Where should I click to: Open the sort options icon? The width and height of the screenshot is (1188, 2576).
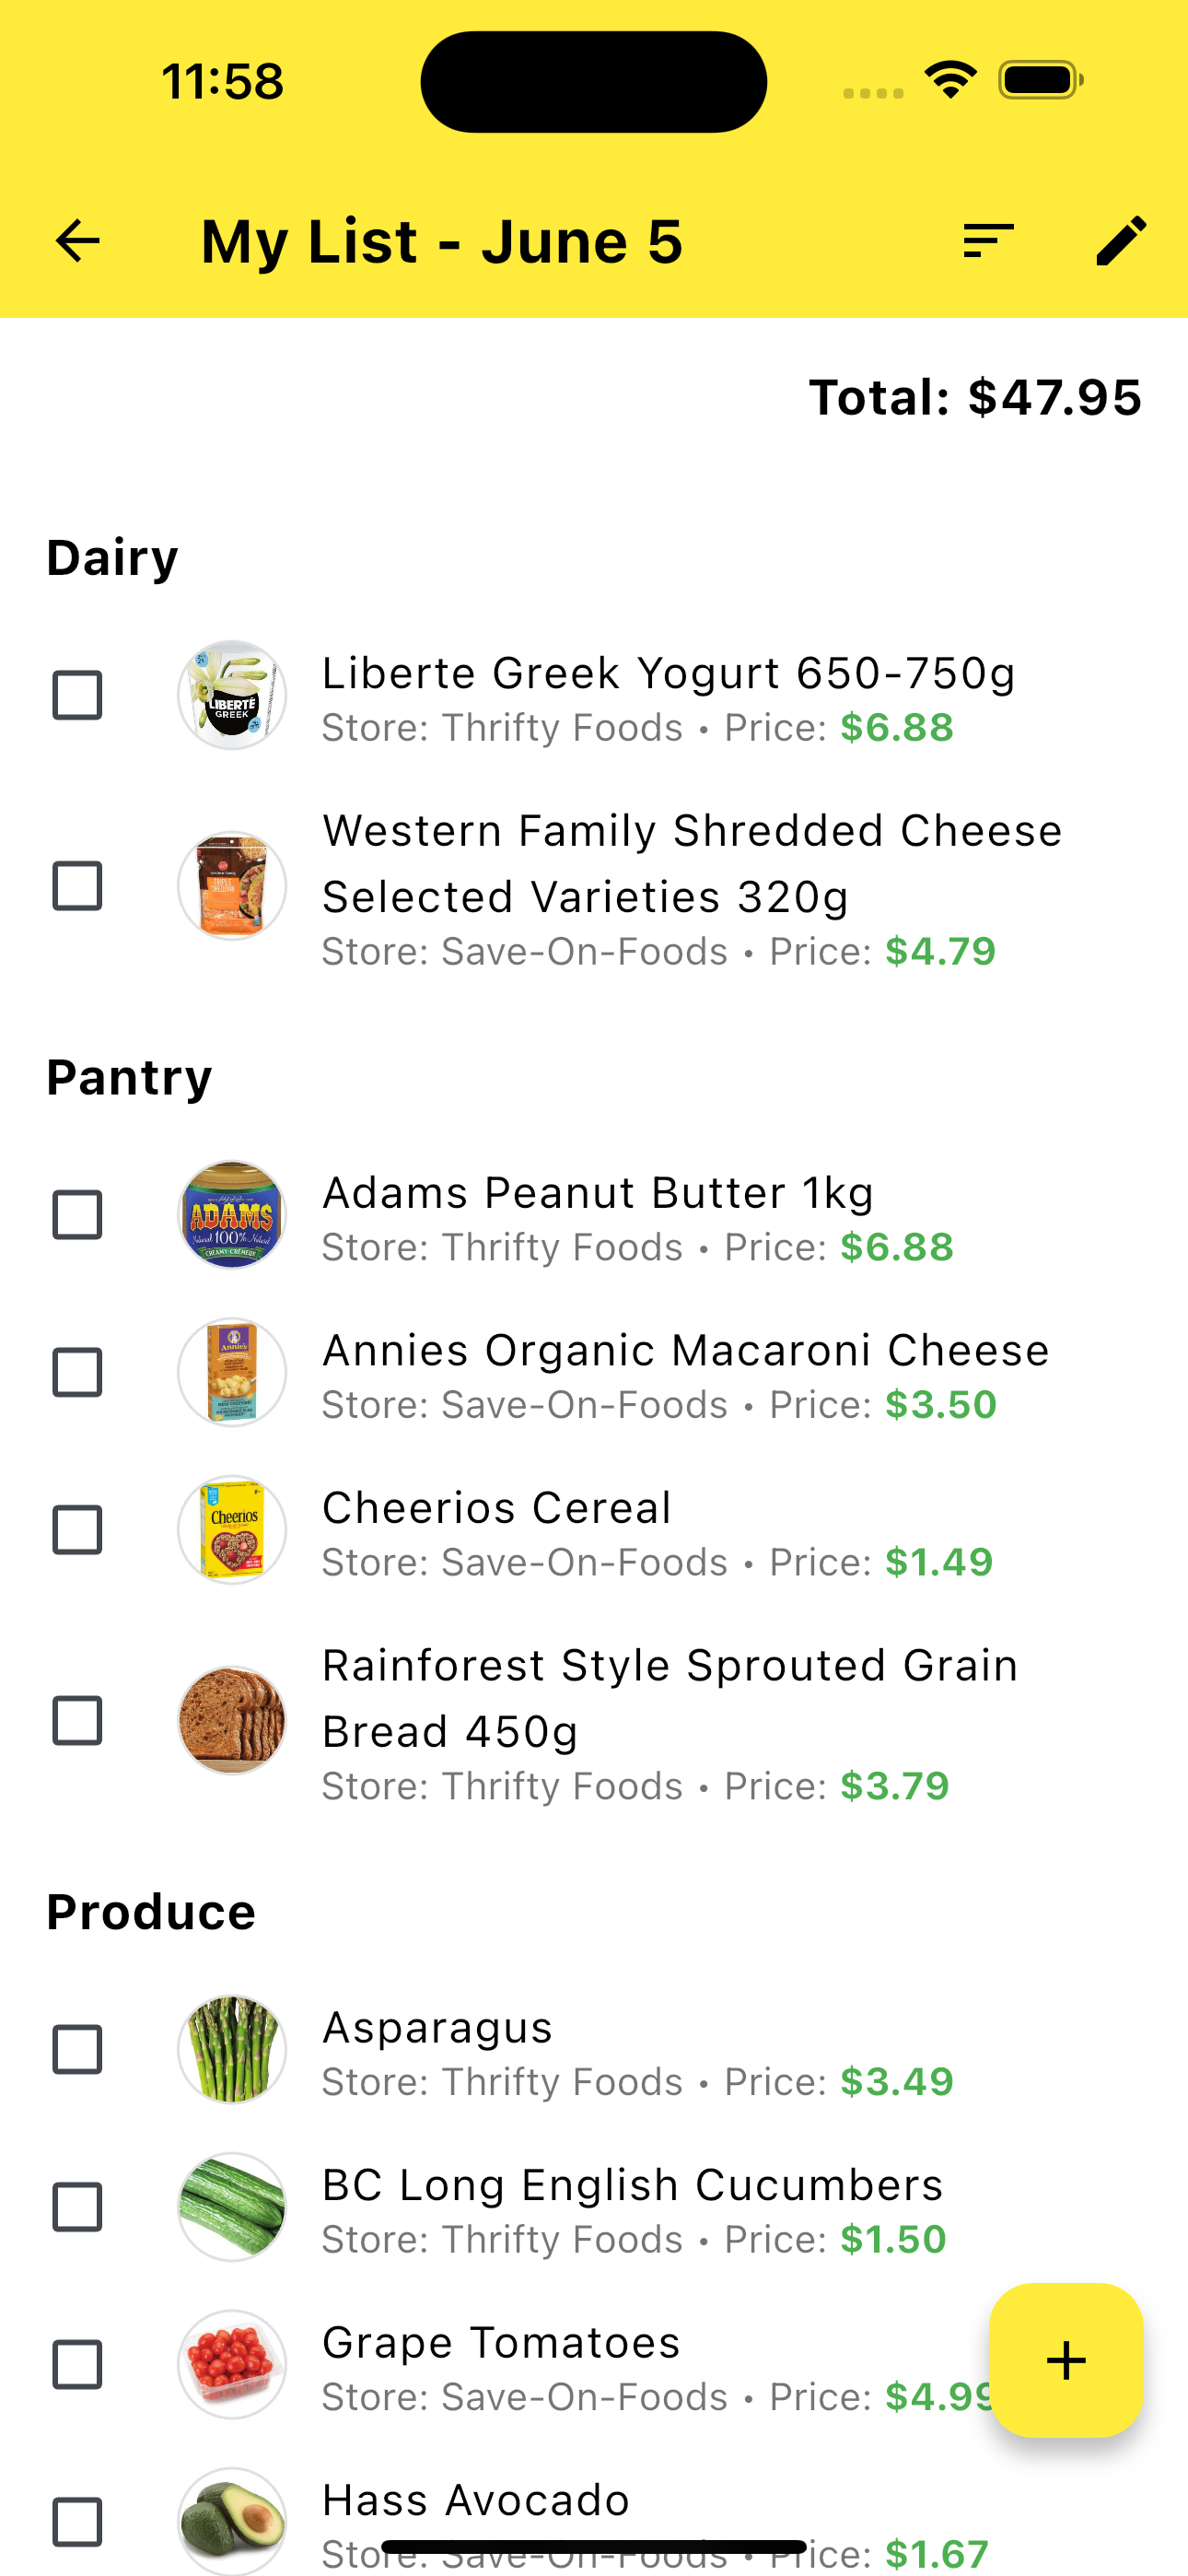988,241
